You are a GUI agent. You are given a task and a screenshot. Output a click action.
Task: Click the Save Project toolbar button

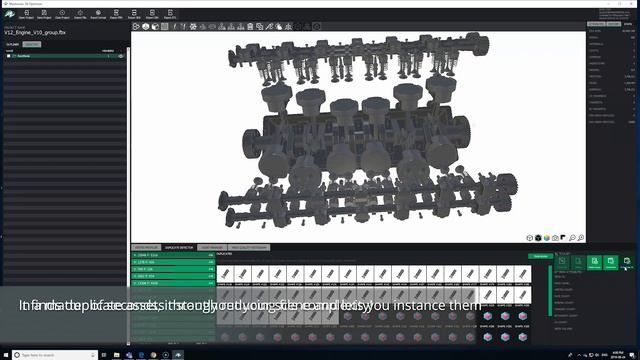[x=44, y=15]
